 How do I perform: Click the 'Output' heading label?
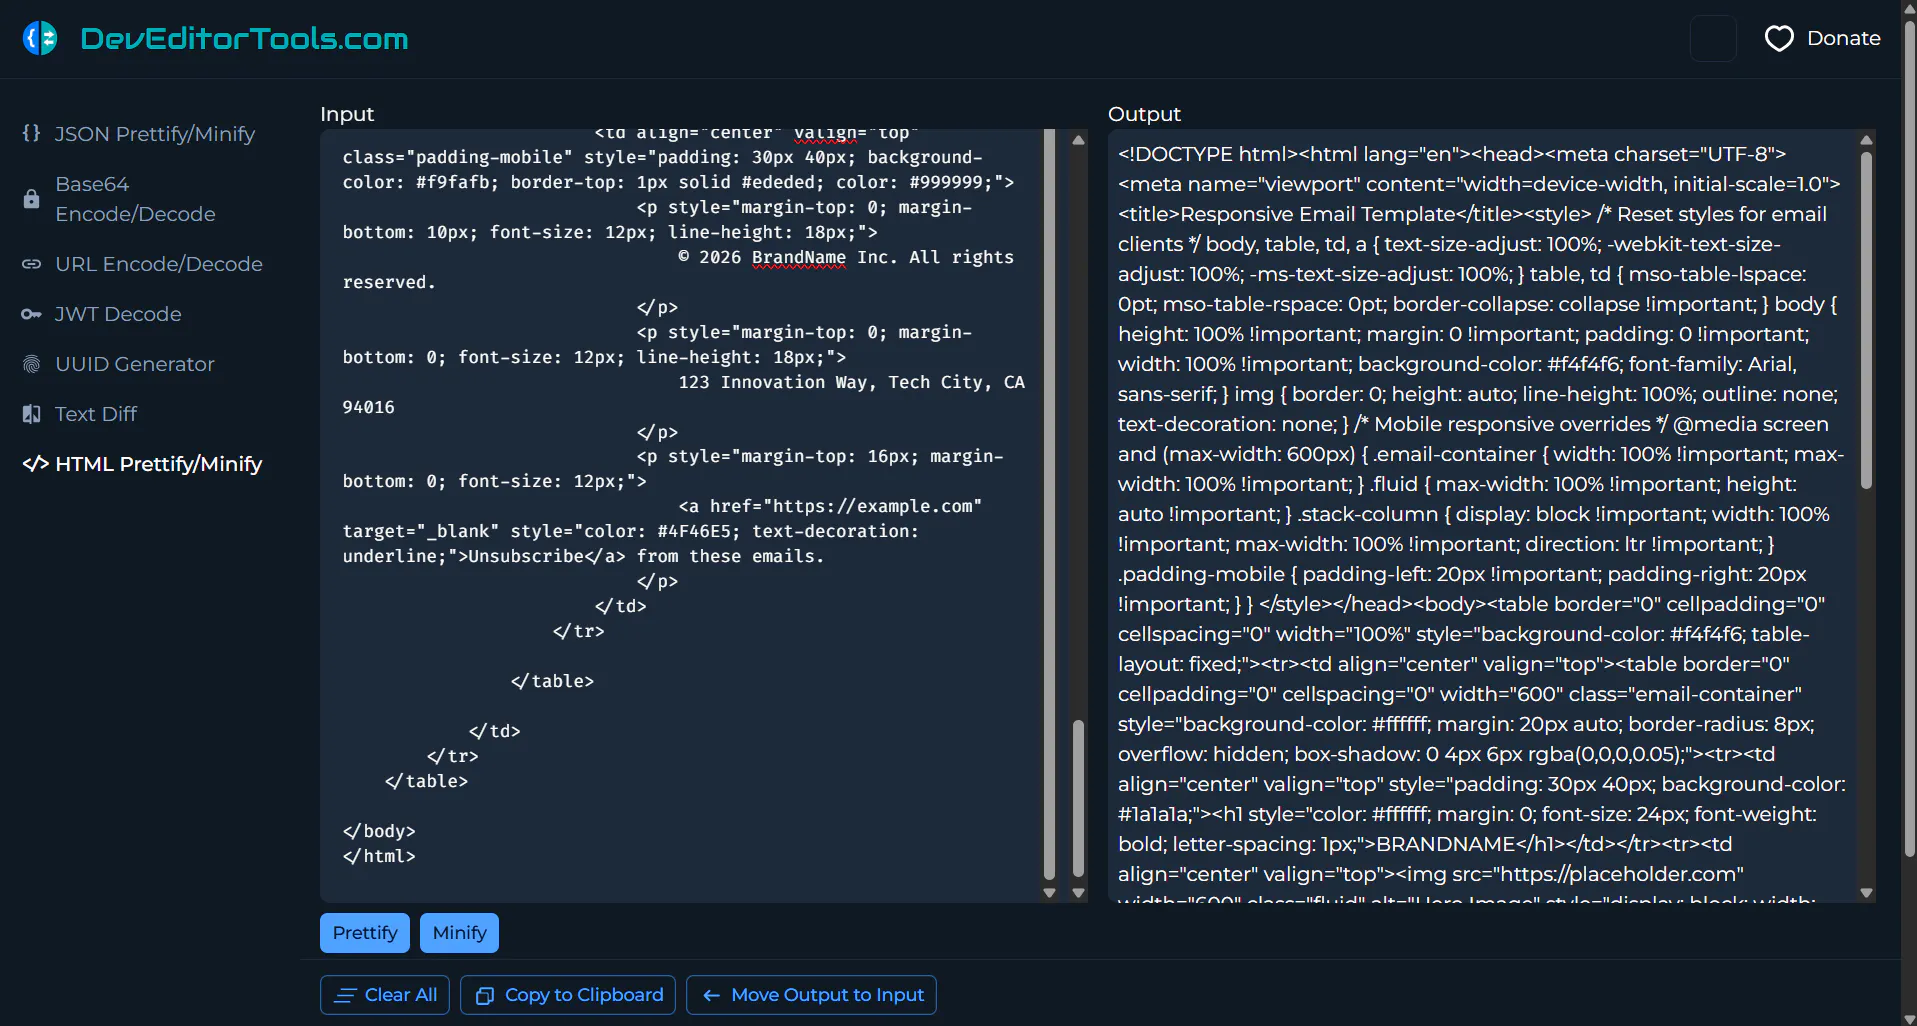[x=1144, y=114]
